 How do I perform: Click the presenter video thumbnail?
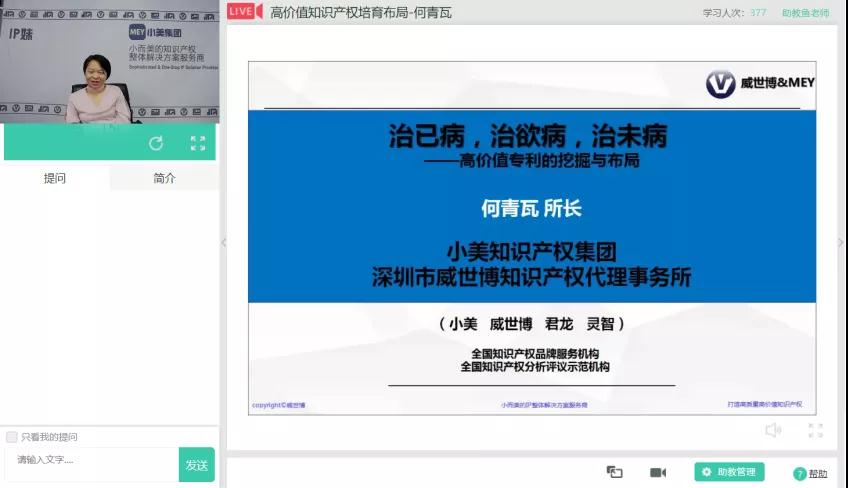pos(110,62)
